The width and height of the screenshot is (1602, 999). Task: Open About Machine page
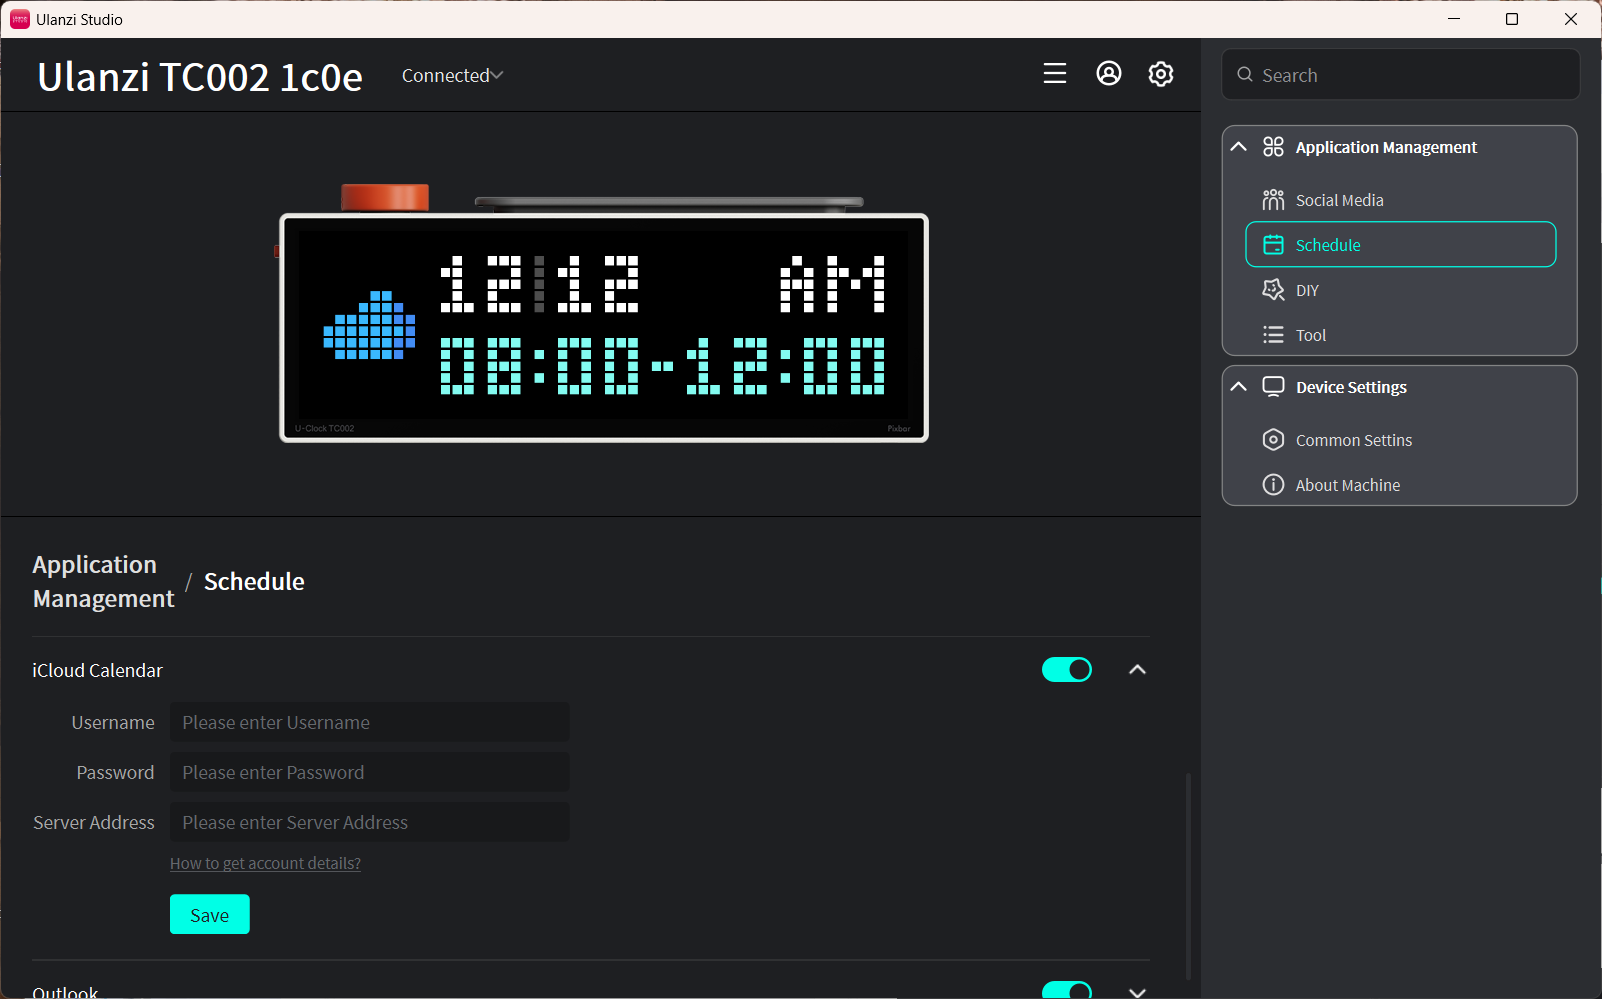pos(1400,485)
